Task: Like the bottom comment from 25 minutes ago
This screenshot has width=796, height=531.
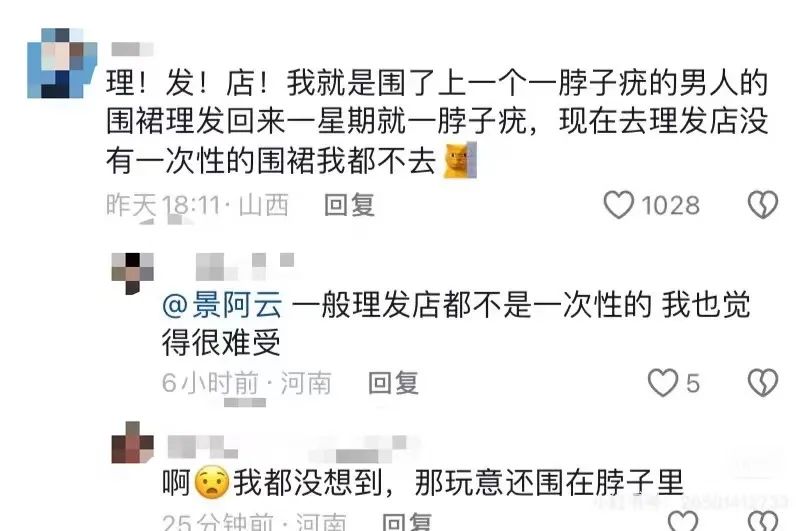Action: [682, 521]
